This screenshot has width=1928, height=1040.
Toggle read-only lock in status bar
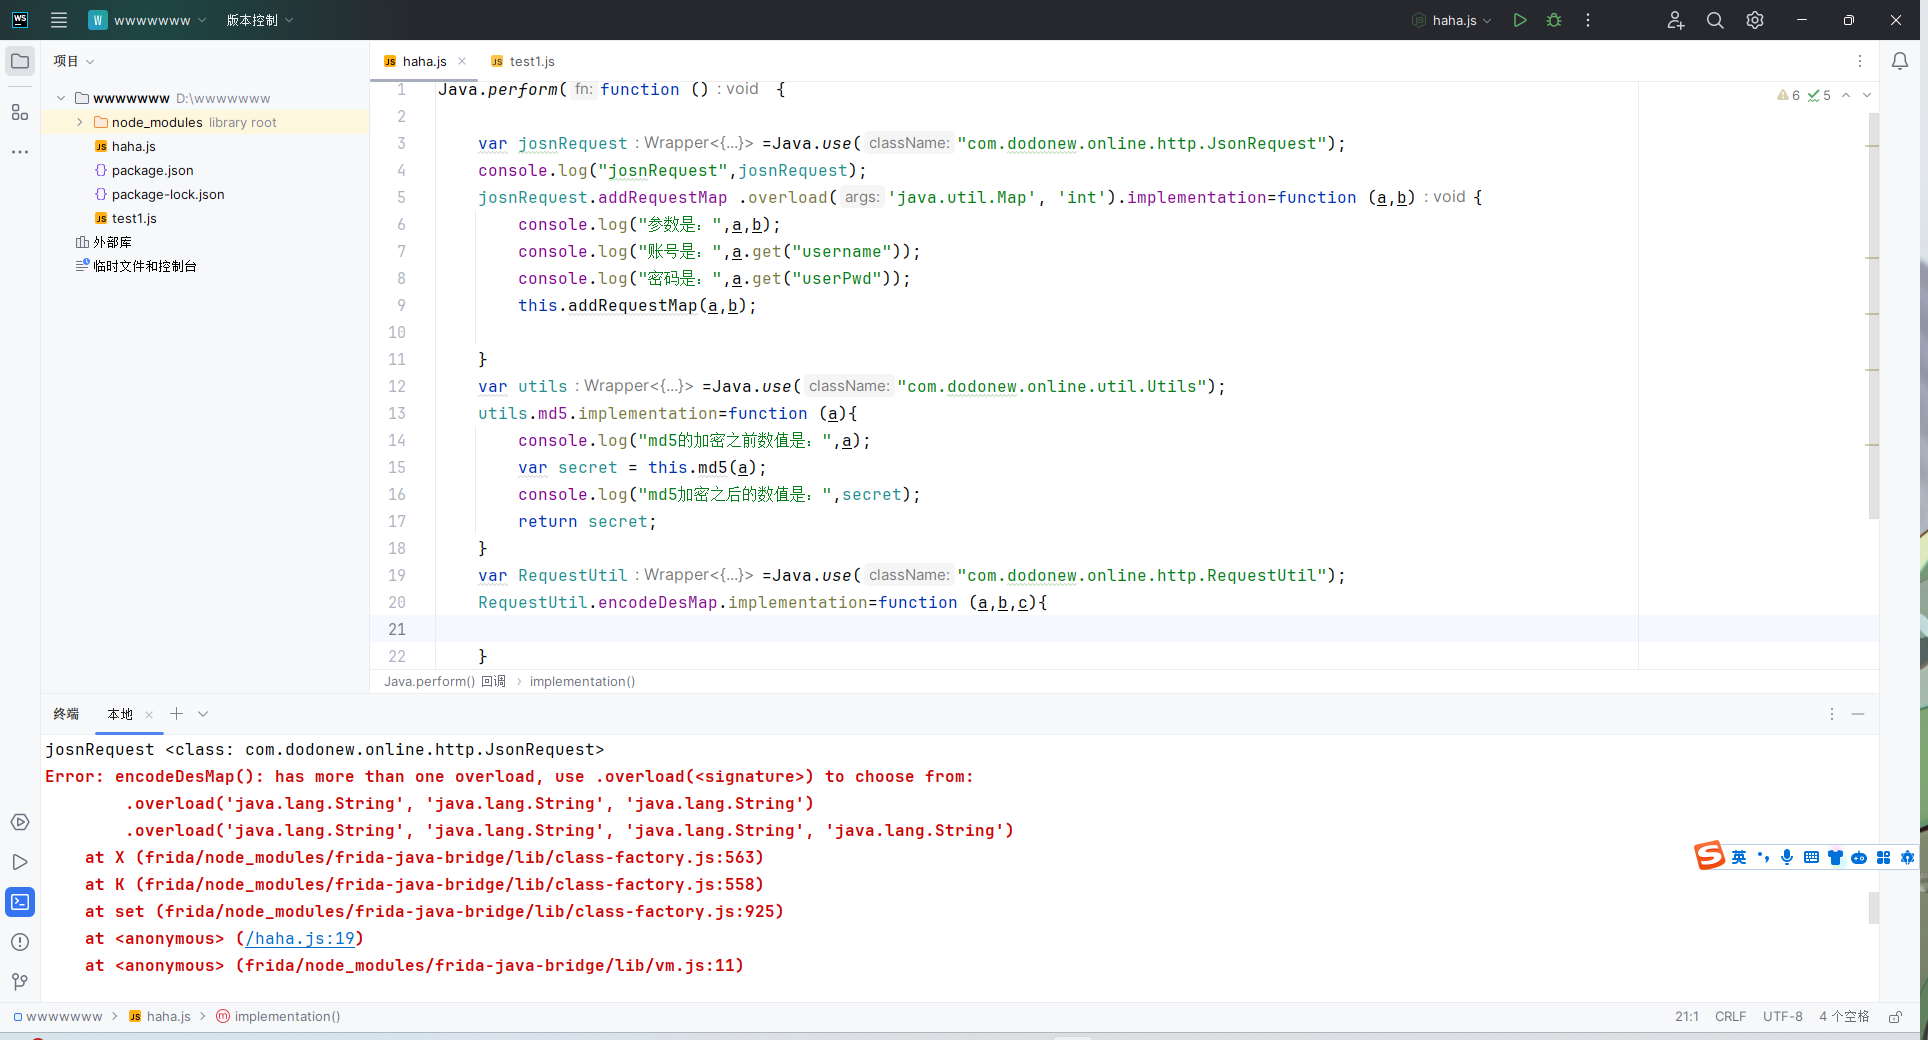tap(1895, 1016)
